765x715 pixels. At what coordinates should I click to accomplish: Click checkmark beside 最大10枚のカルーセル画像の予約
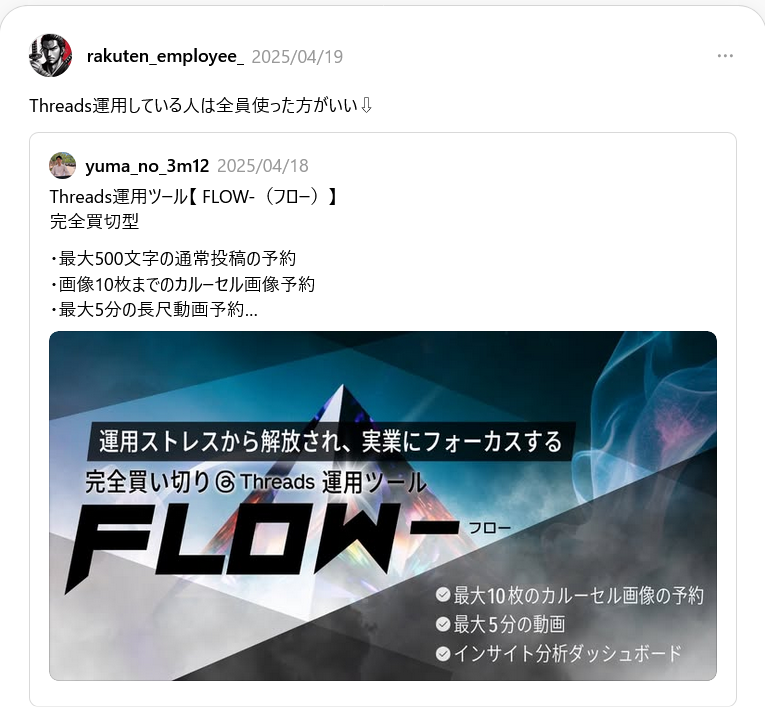click(443, 595)
